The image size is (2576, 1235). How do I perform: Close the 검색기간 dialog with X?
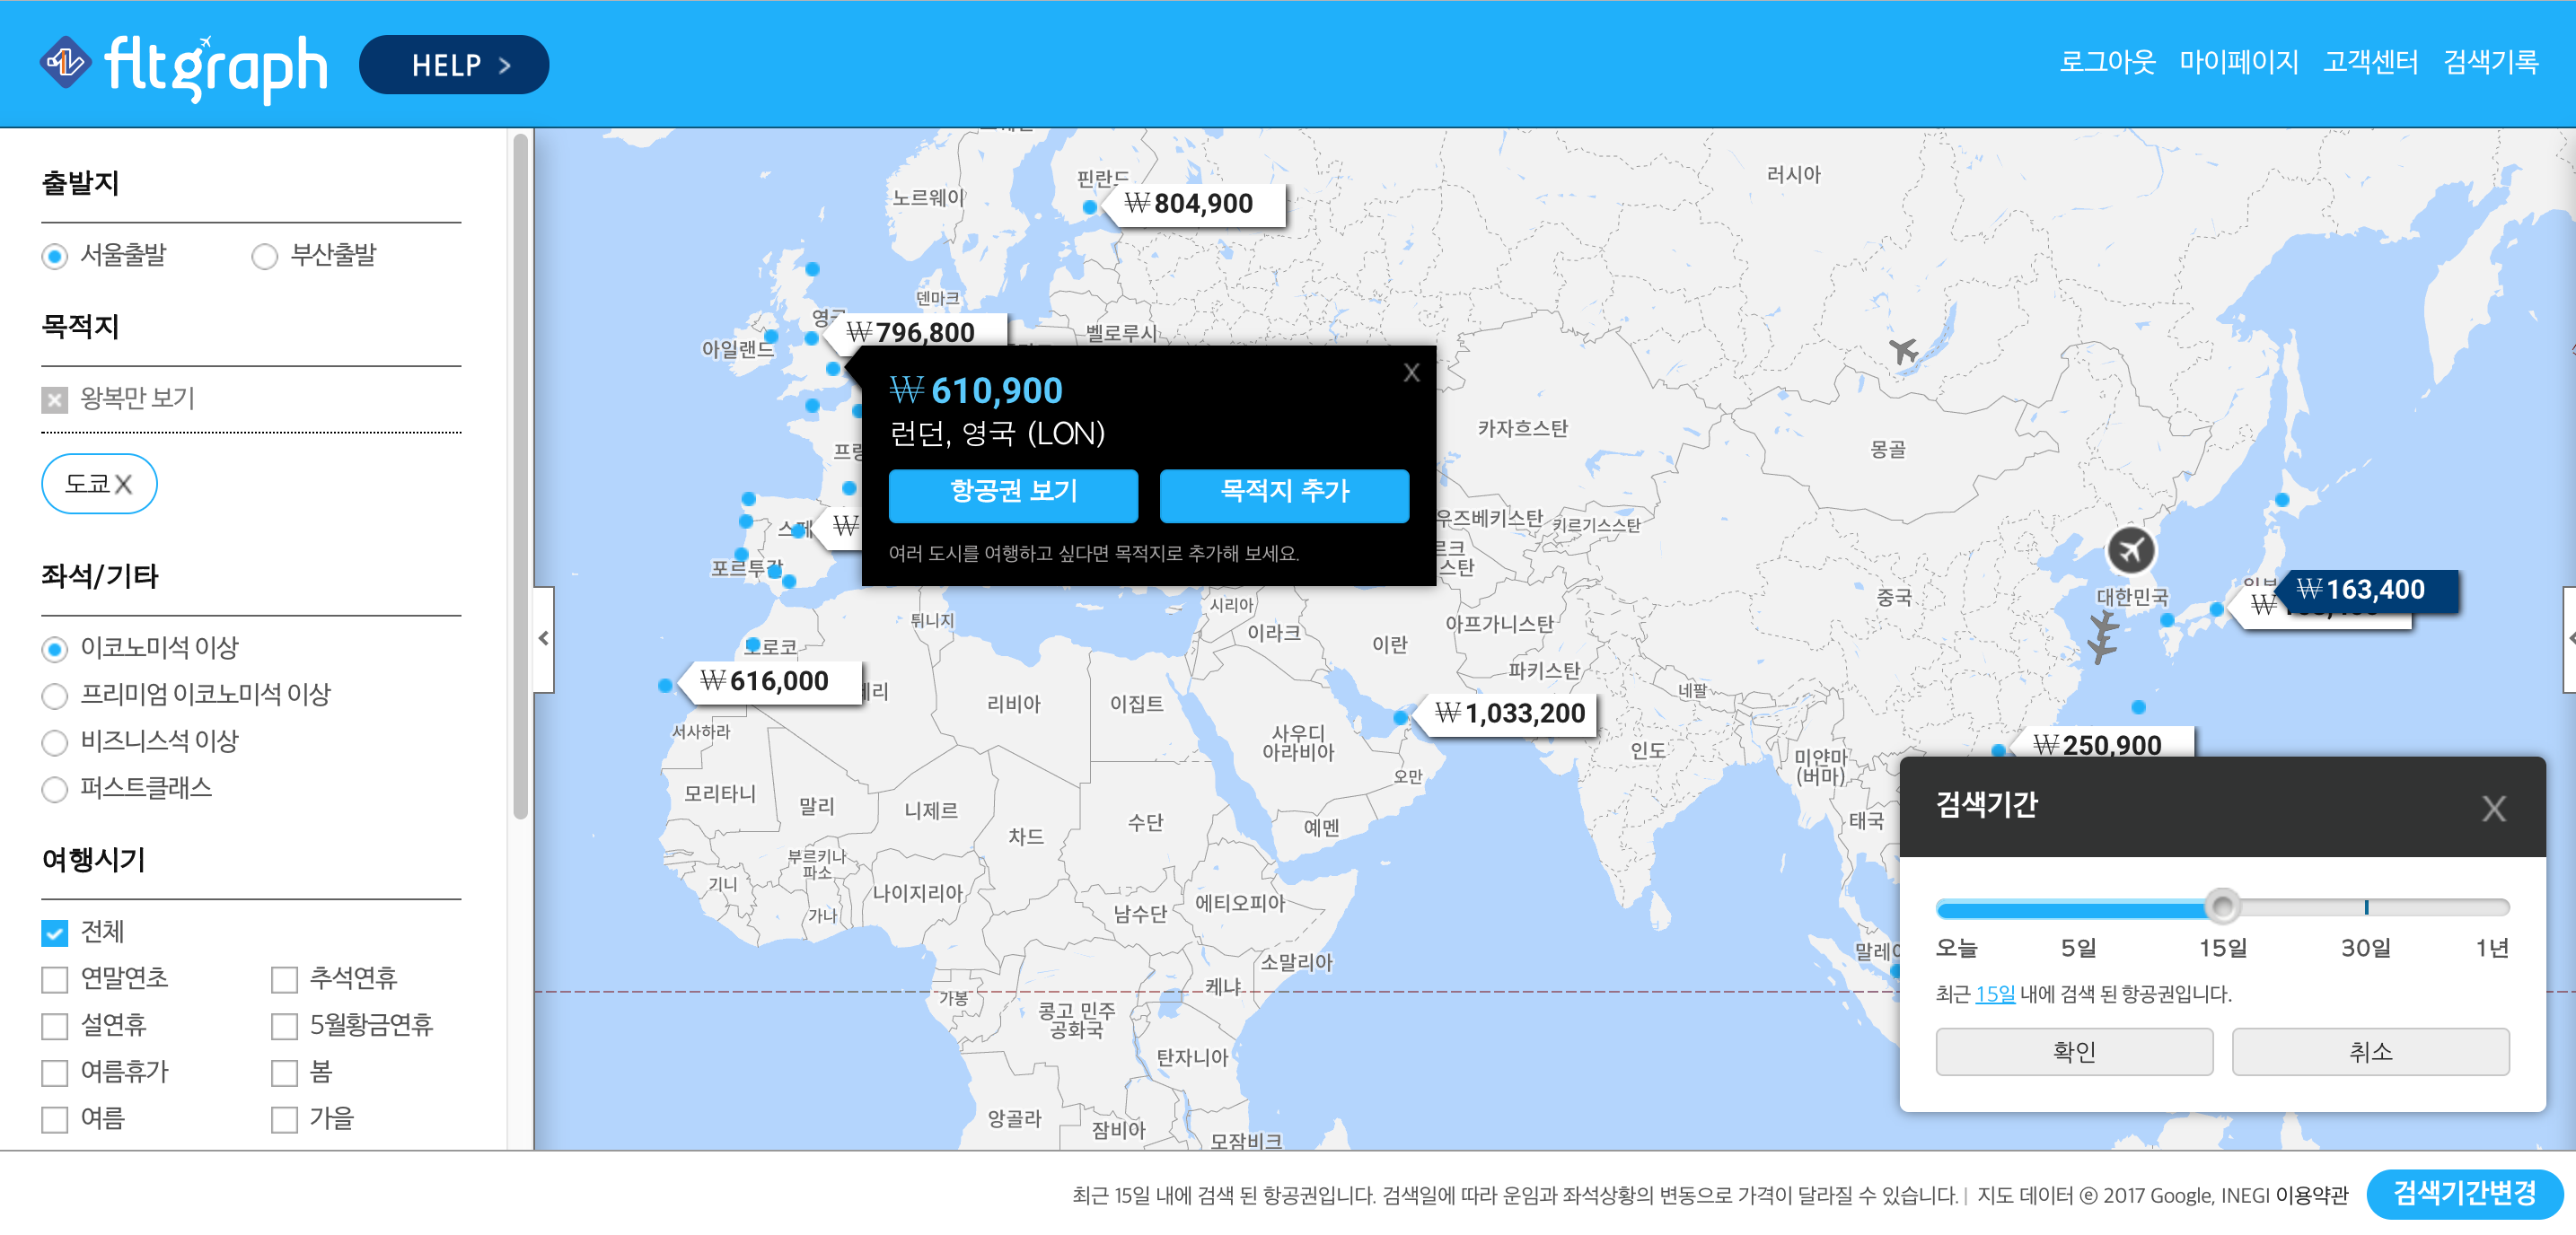point(2493,808)
